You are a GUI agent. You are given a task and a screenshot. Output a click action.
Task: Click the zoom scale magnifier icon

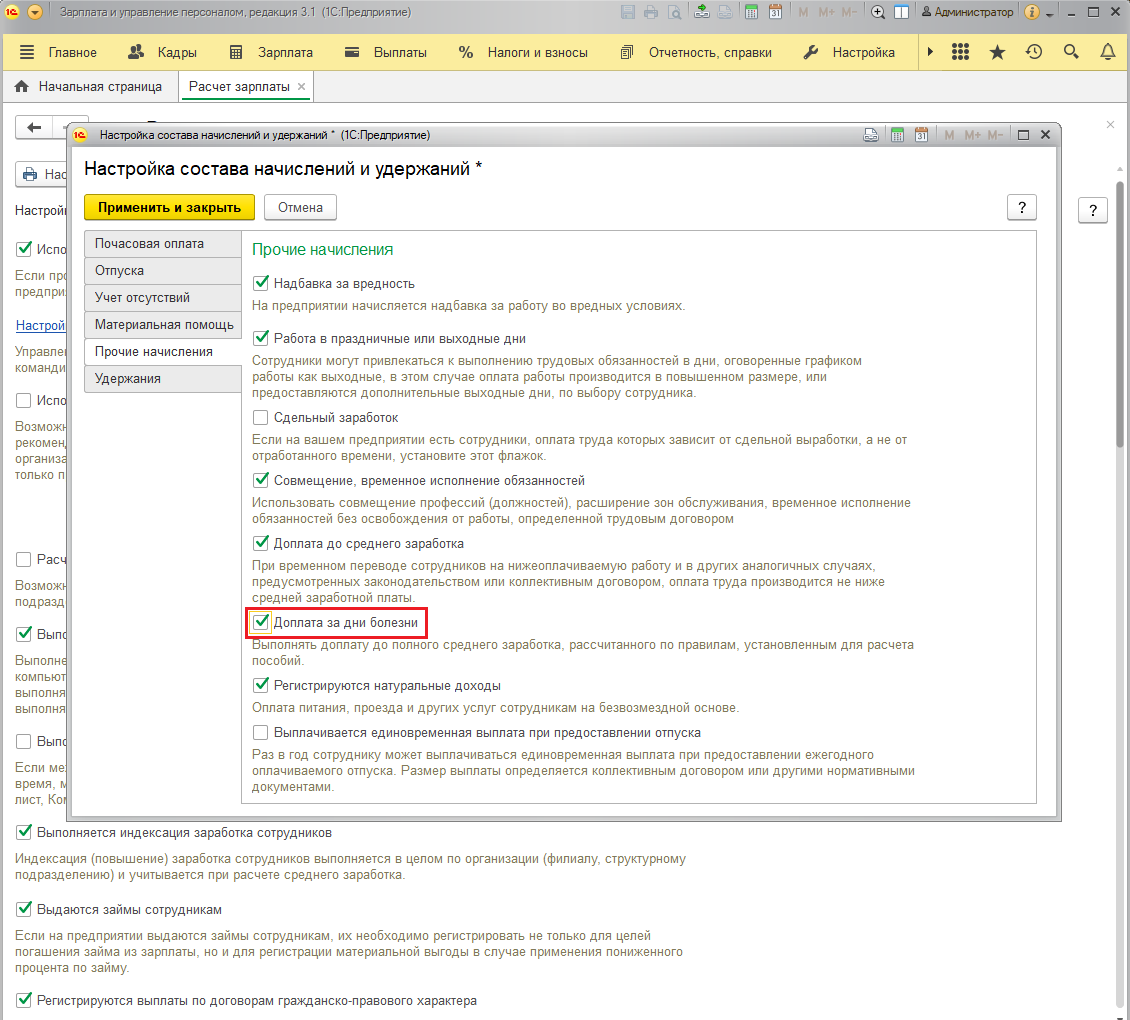click(878, 12)
